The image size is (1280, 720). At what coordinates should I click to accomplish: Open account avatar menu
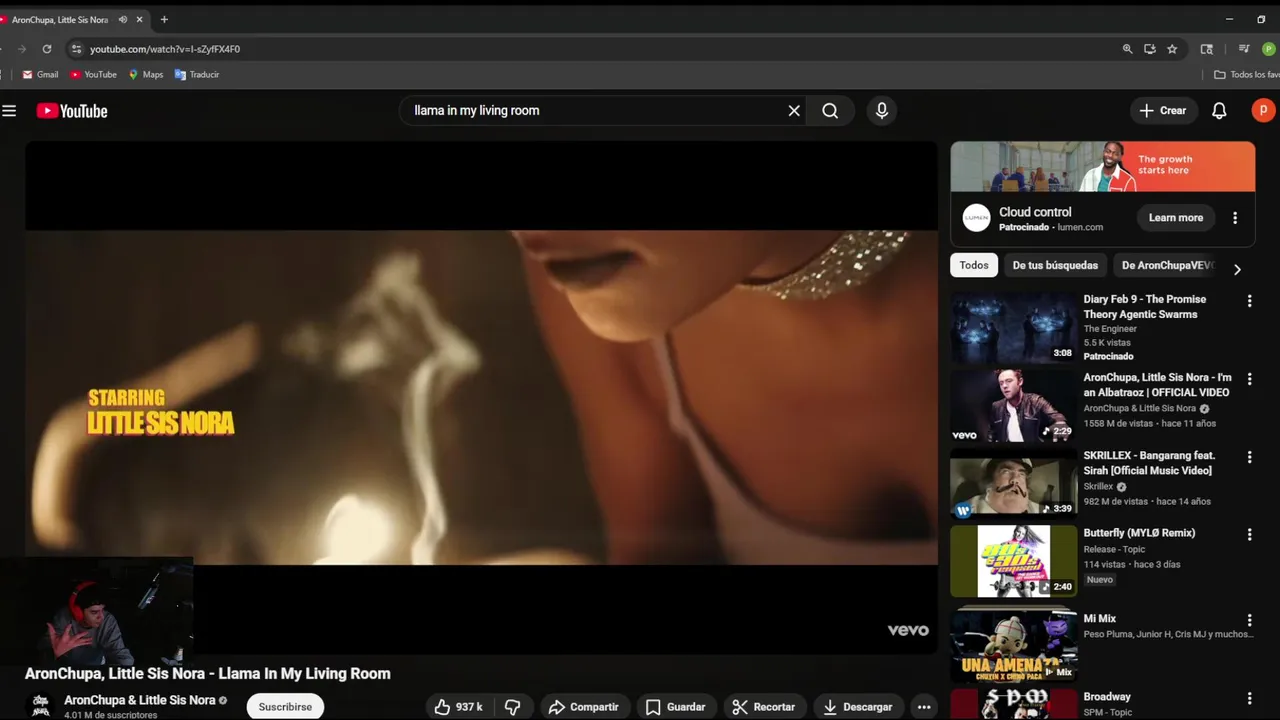tap(1263, 111)
